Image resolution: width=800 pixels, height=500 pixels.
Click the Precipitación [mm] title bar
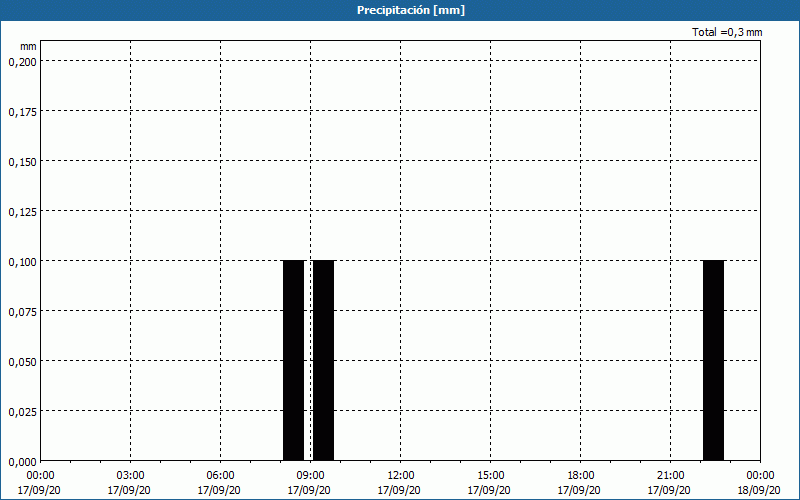click(400, 10)
